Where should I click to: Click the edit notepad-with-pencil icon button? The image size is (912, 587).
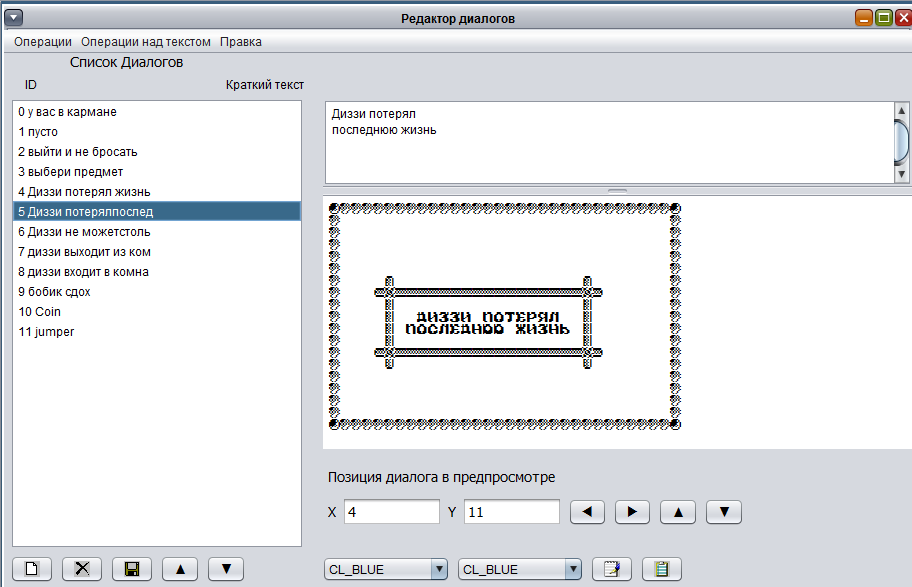point(612,568)
